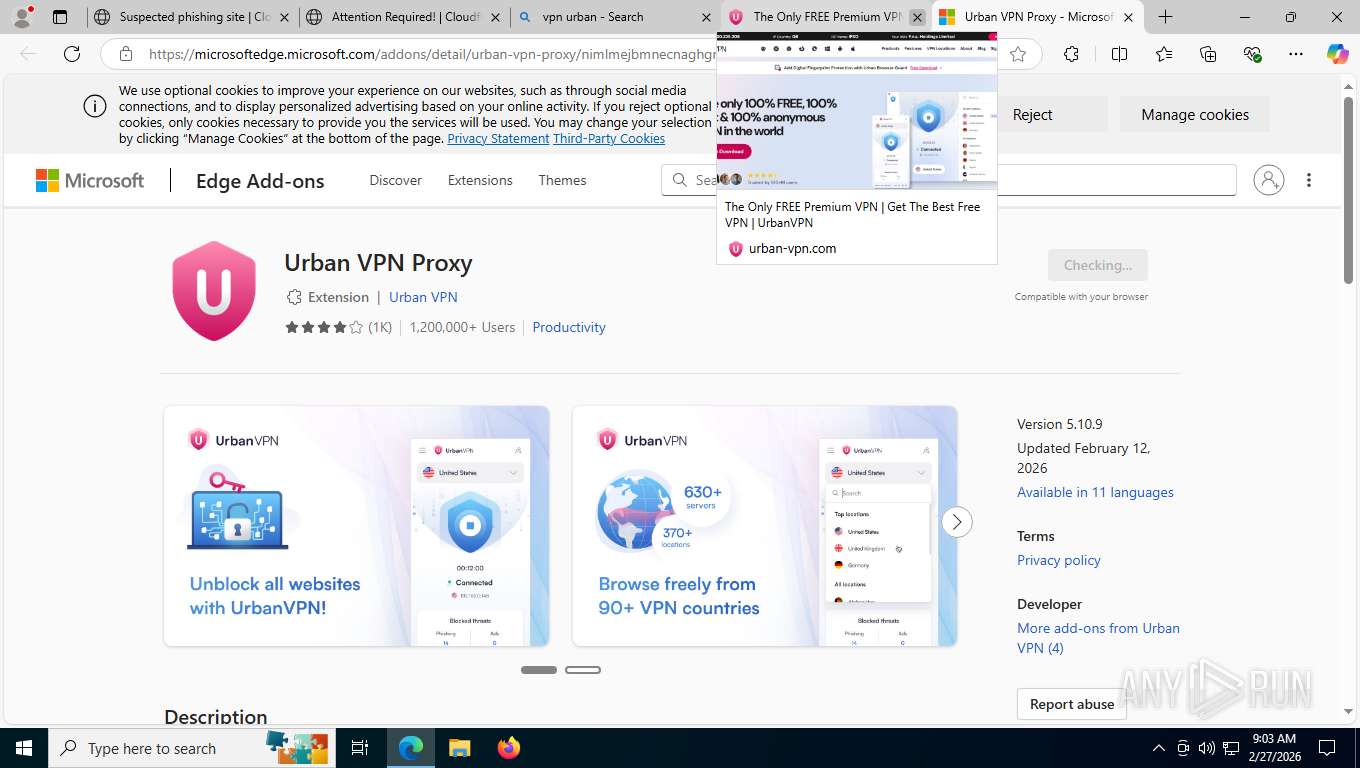The height and width of the screenshot is (768, 1360).
Task: Open File Explorer from the taskbar
Action: coord(459,748)
